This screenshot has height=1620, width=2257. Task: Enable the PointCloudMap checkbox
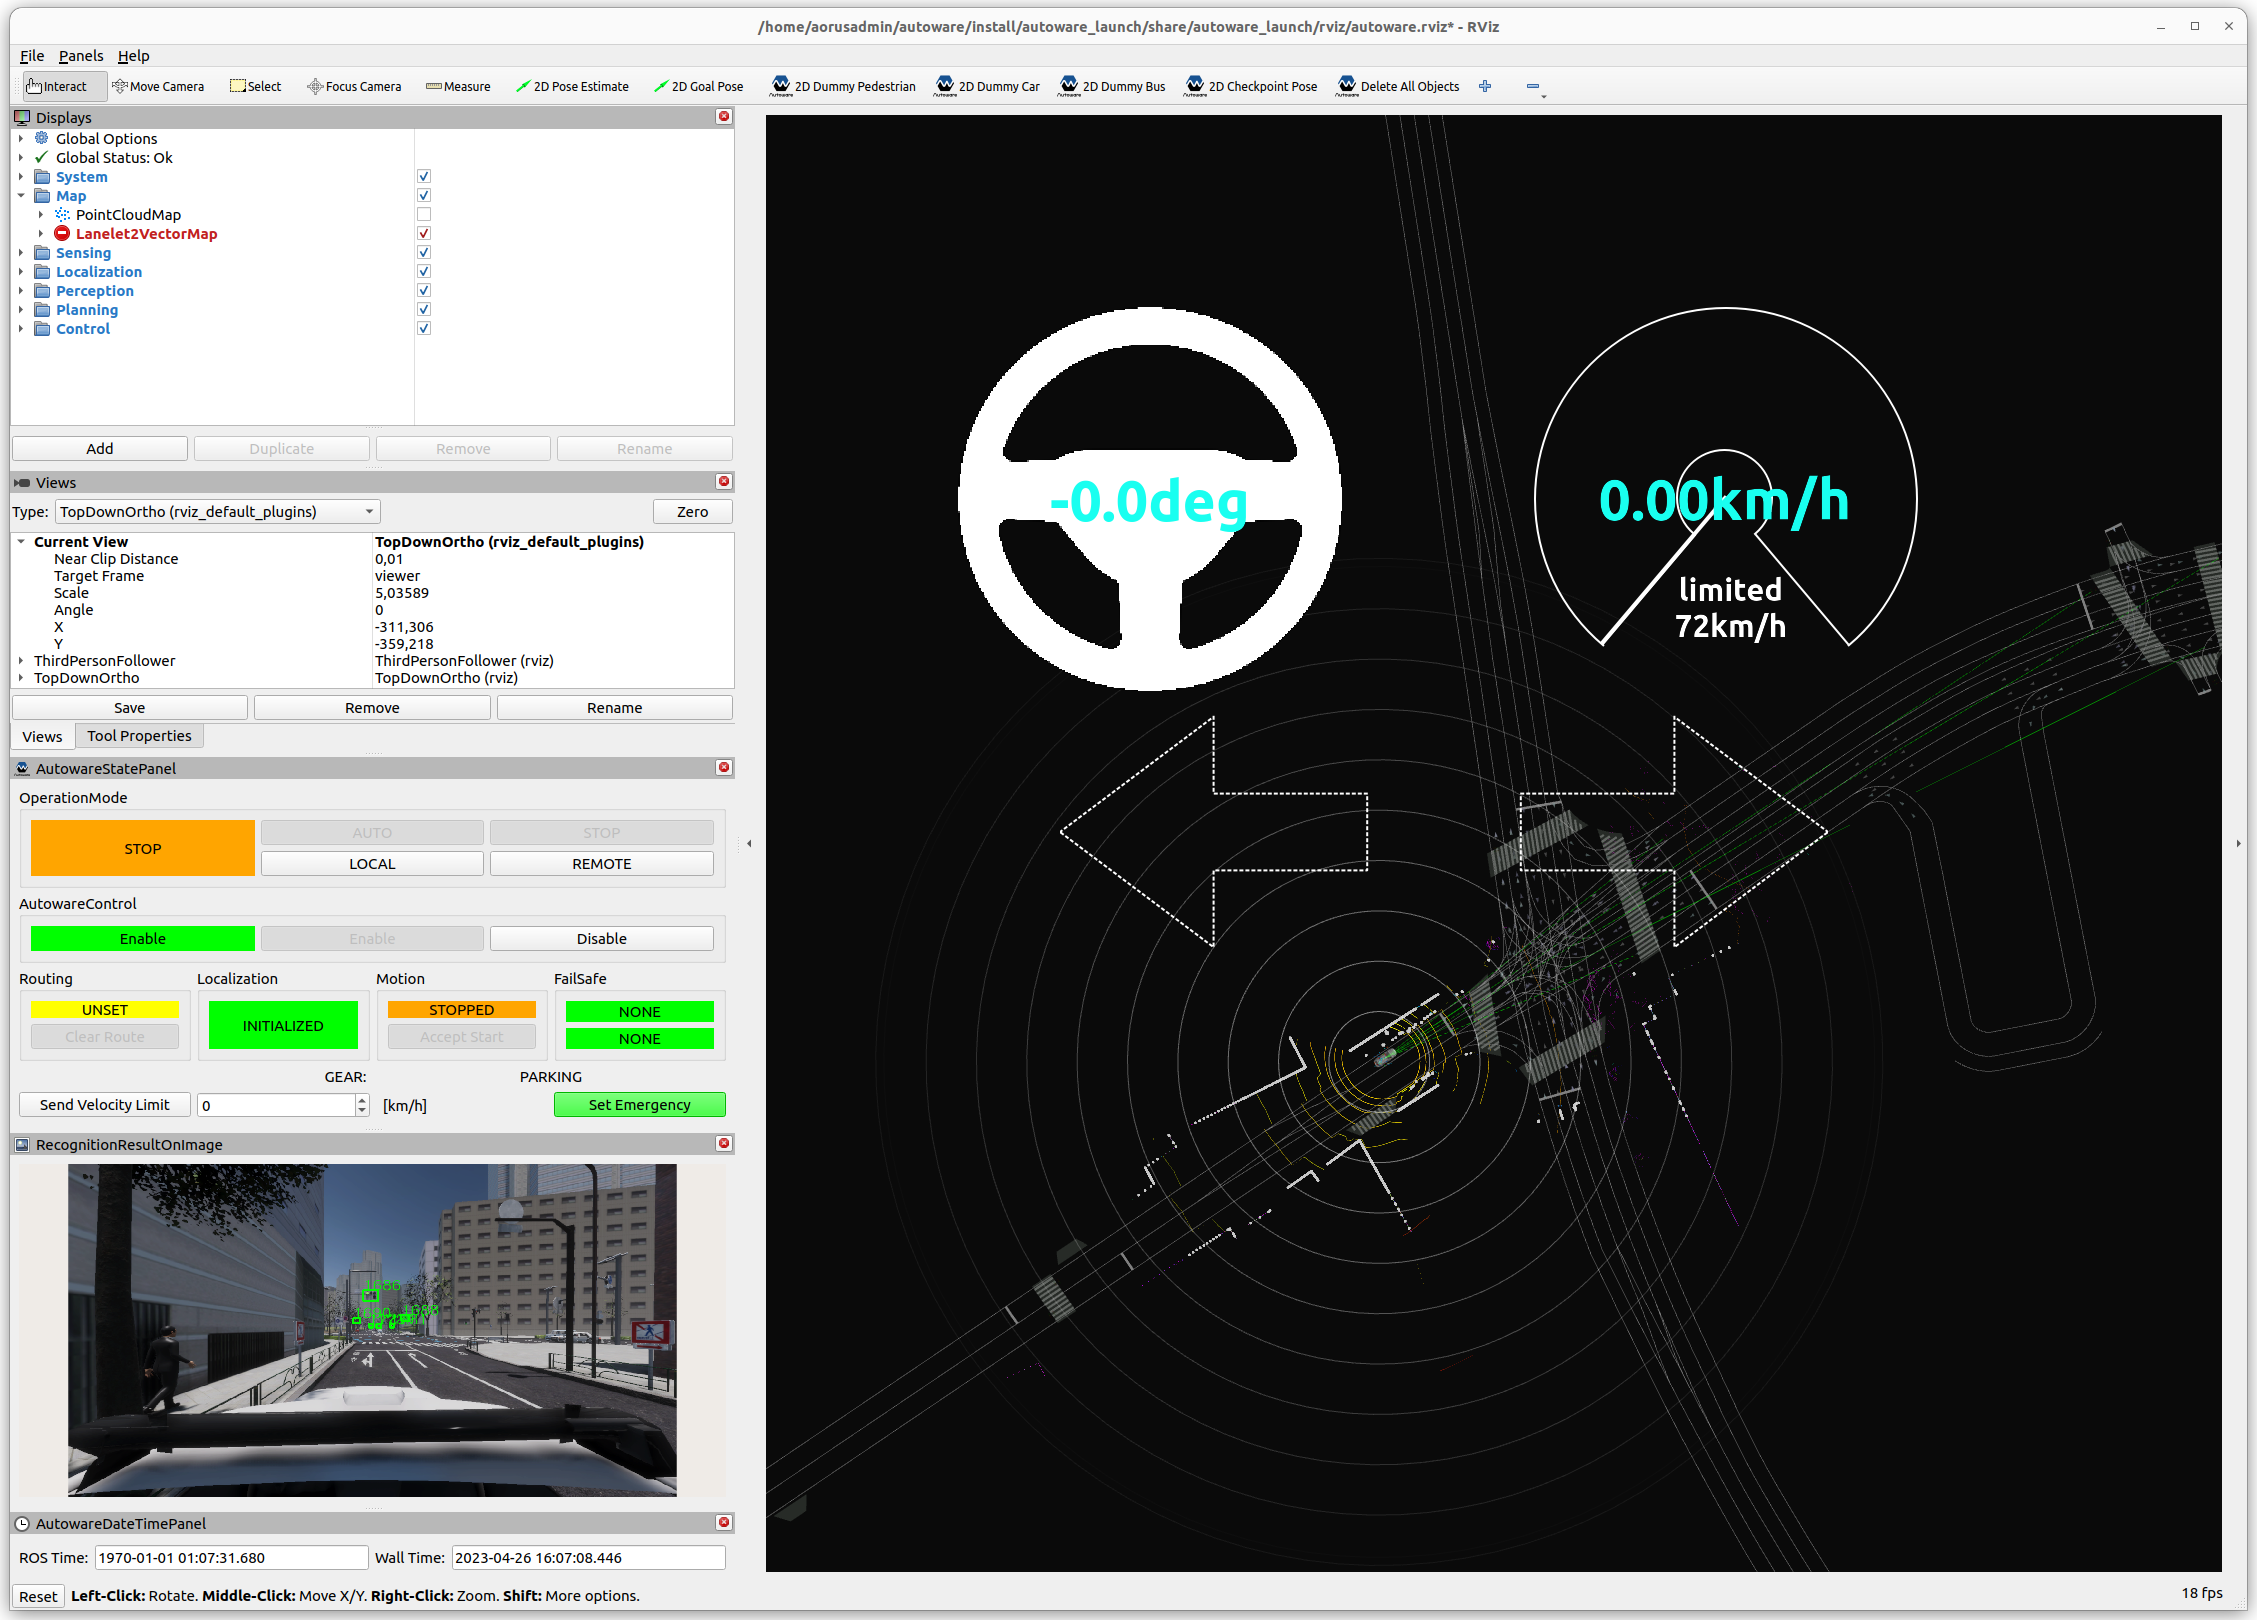tap(424, 214)
